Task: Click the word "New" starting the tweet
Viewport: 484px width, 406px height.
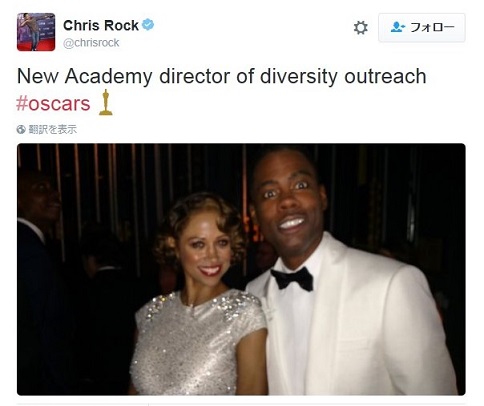Action: pyautogui.click(x=38, y=76)
